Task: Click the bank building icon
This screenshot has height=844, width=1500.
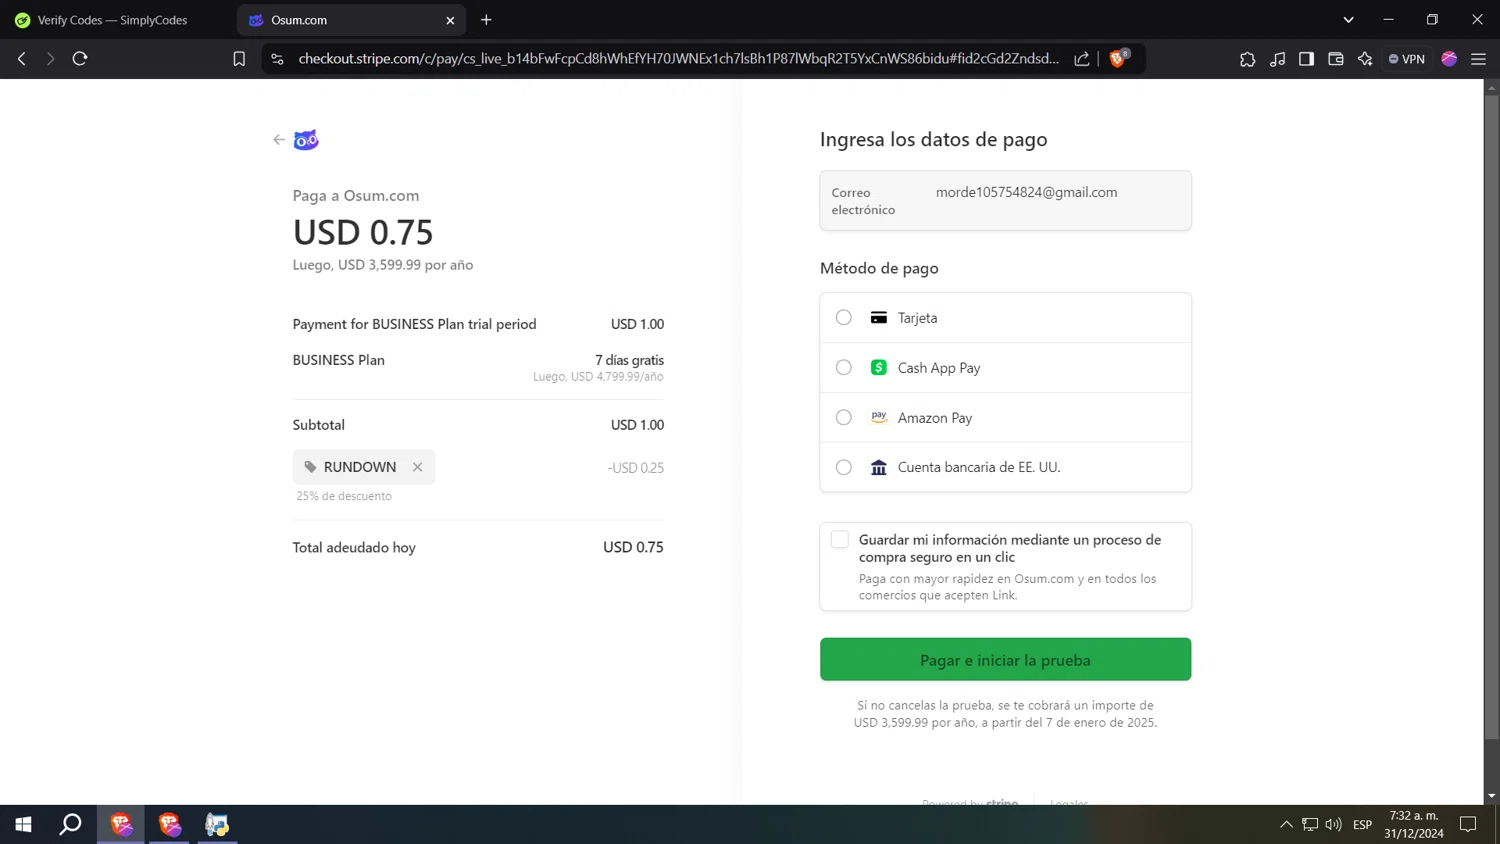Action: 879,467
